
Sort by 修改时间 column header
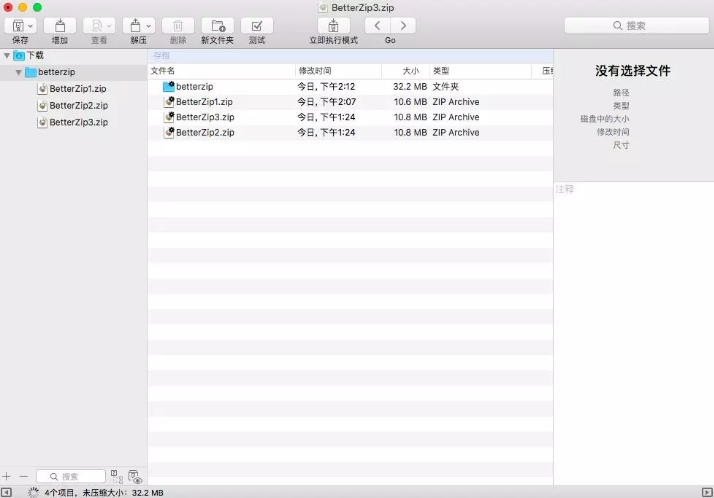tap(338, 71)
